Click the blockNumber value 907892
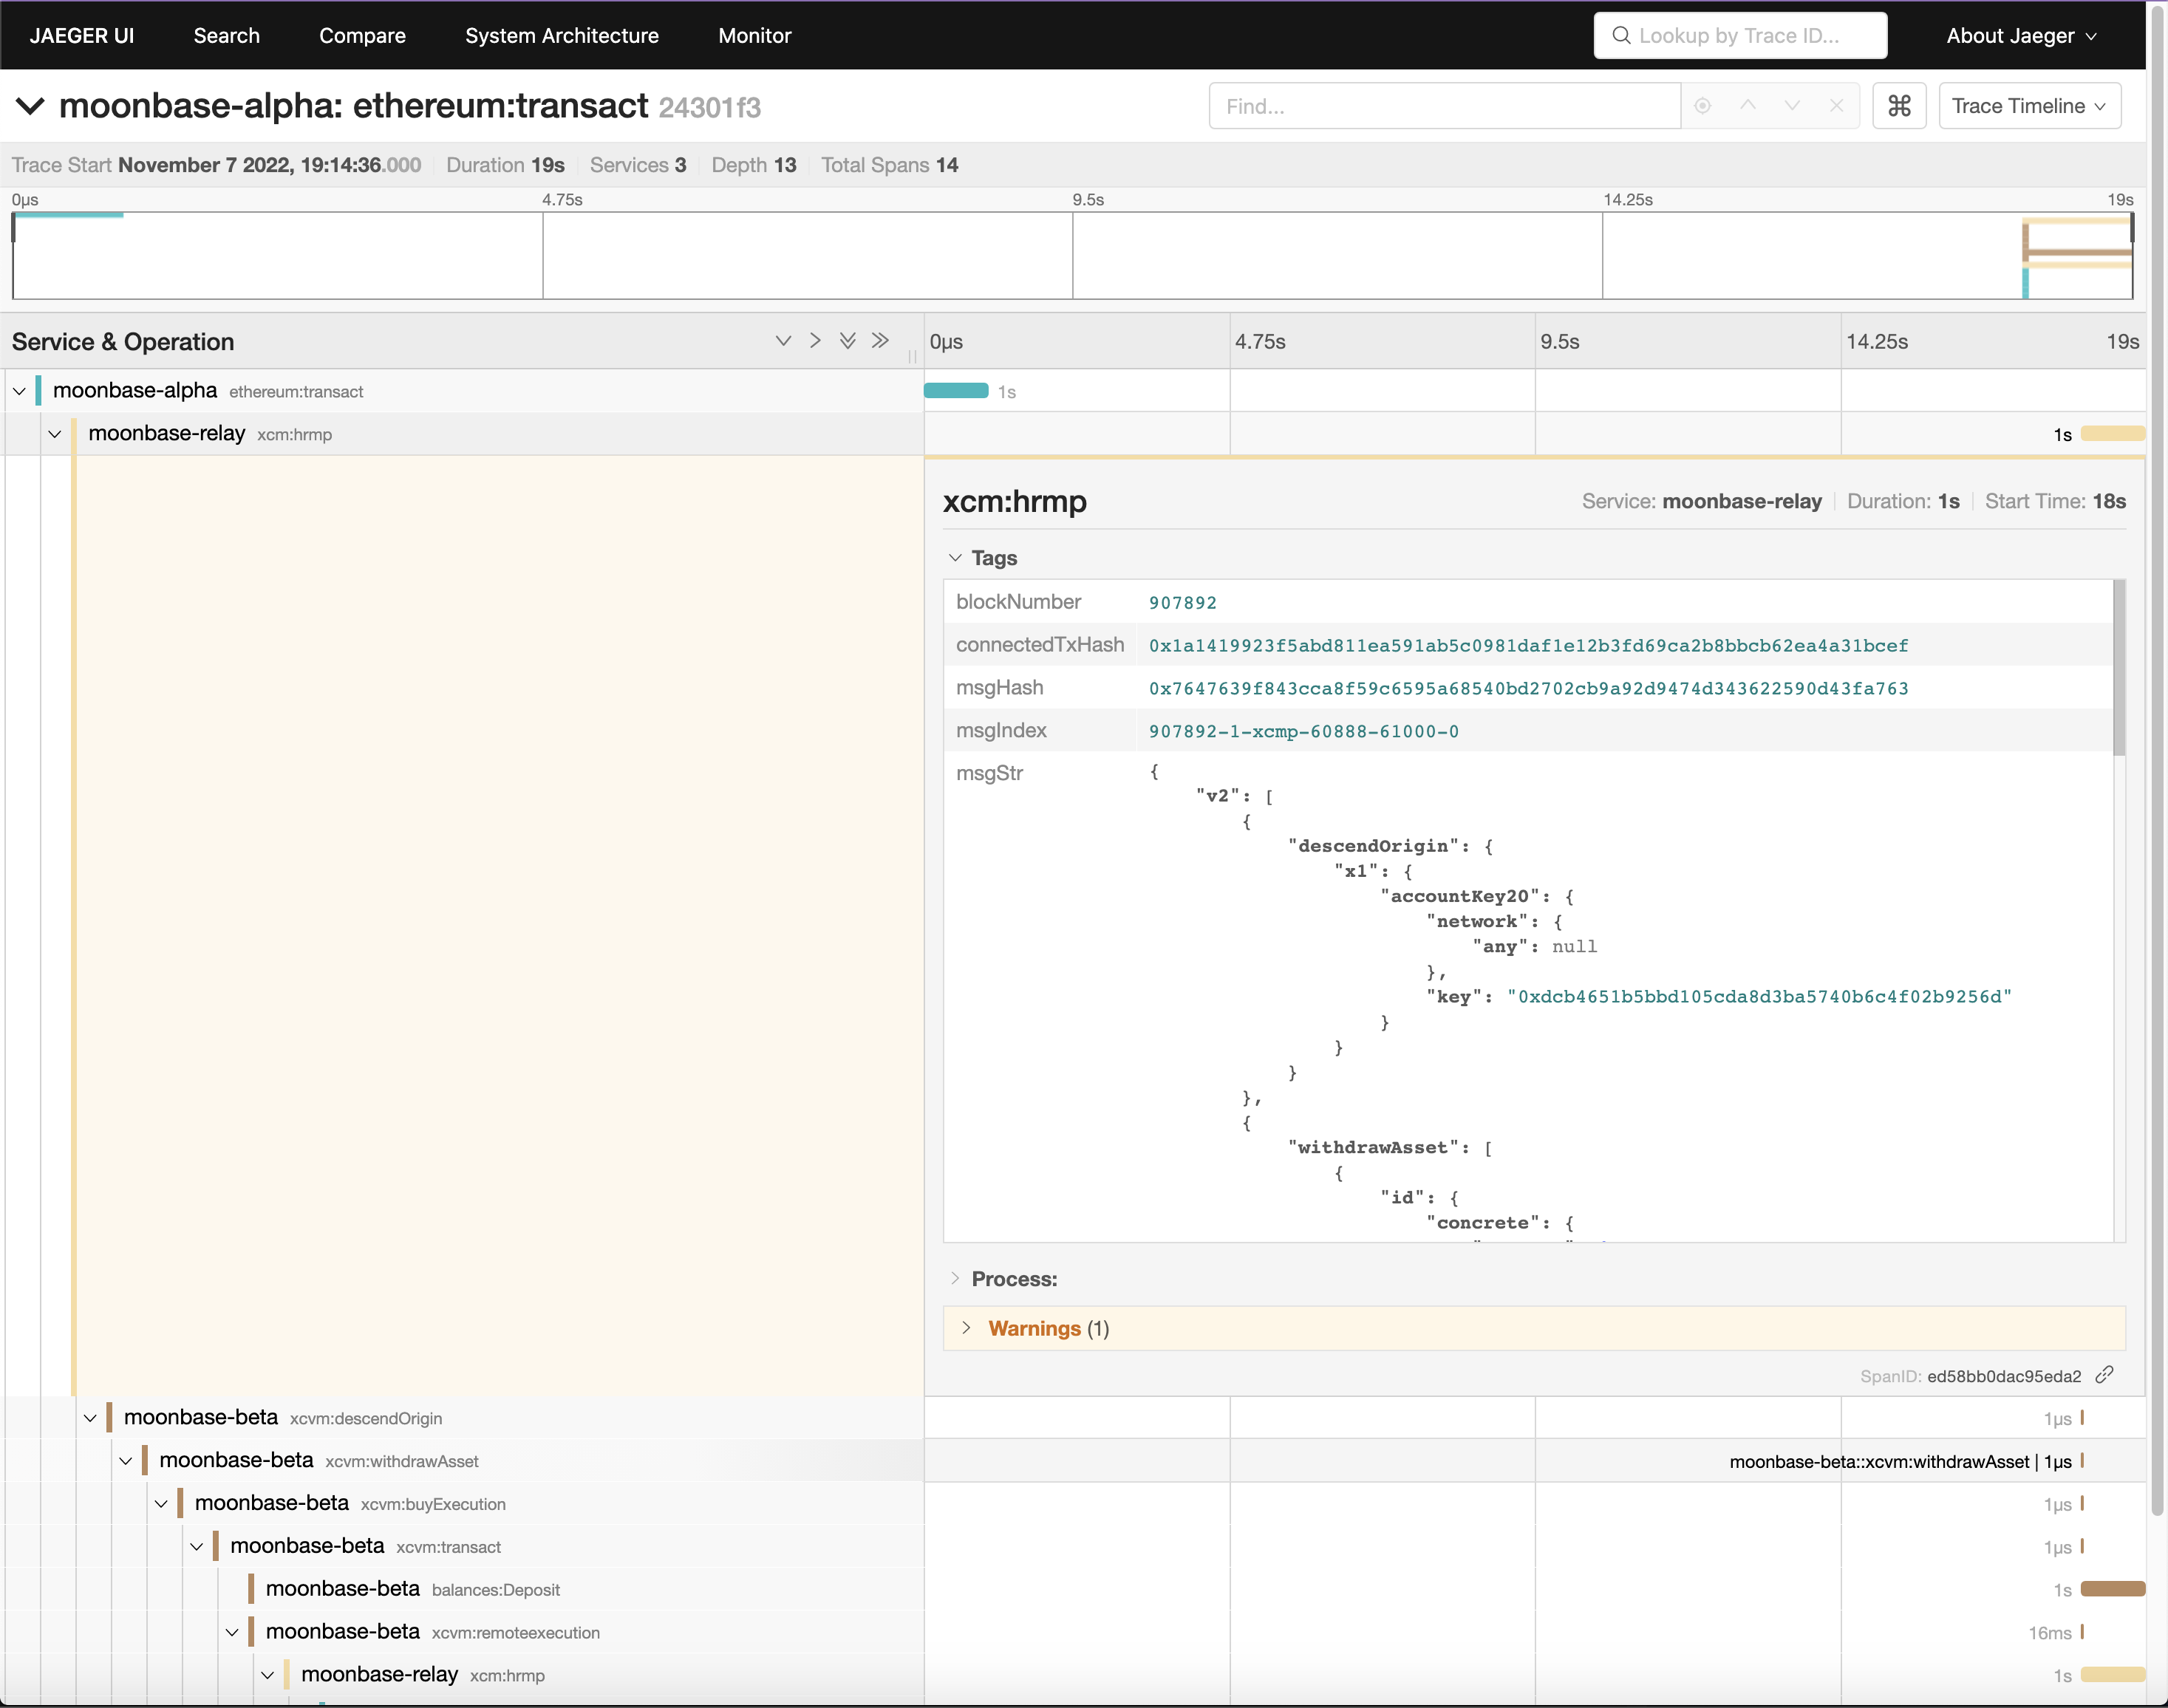This screenshot has width=2168, height=1708. 1183,603
